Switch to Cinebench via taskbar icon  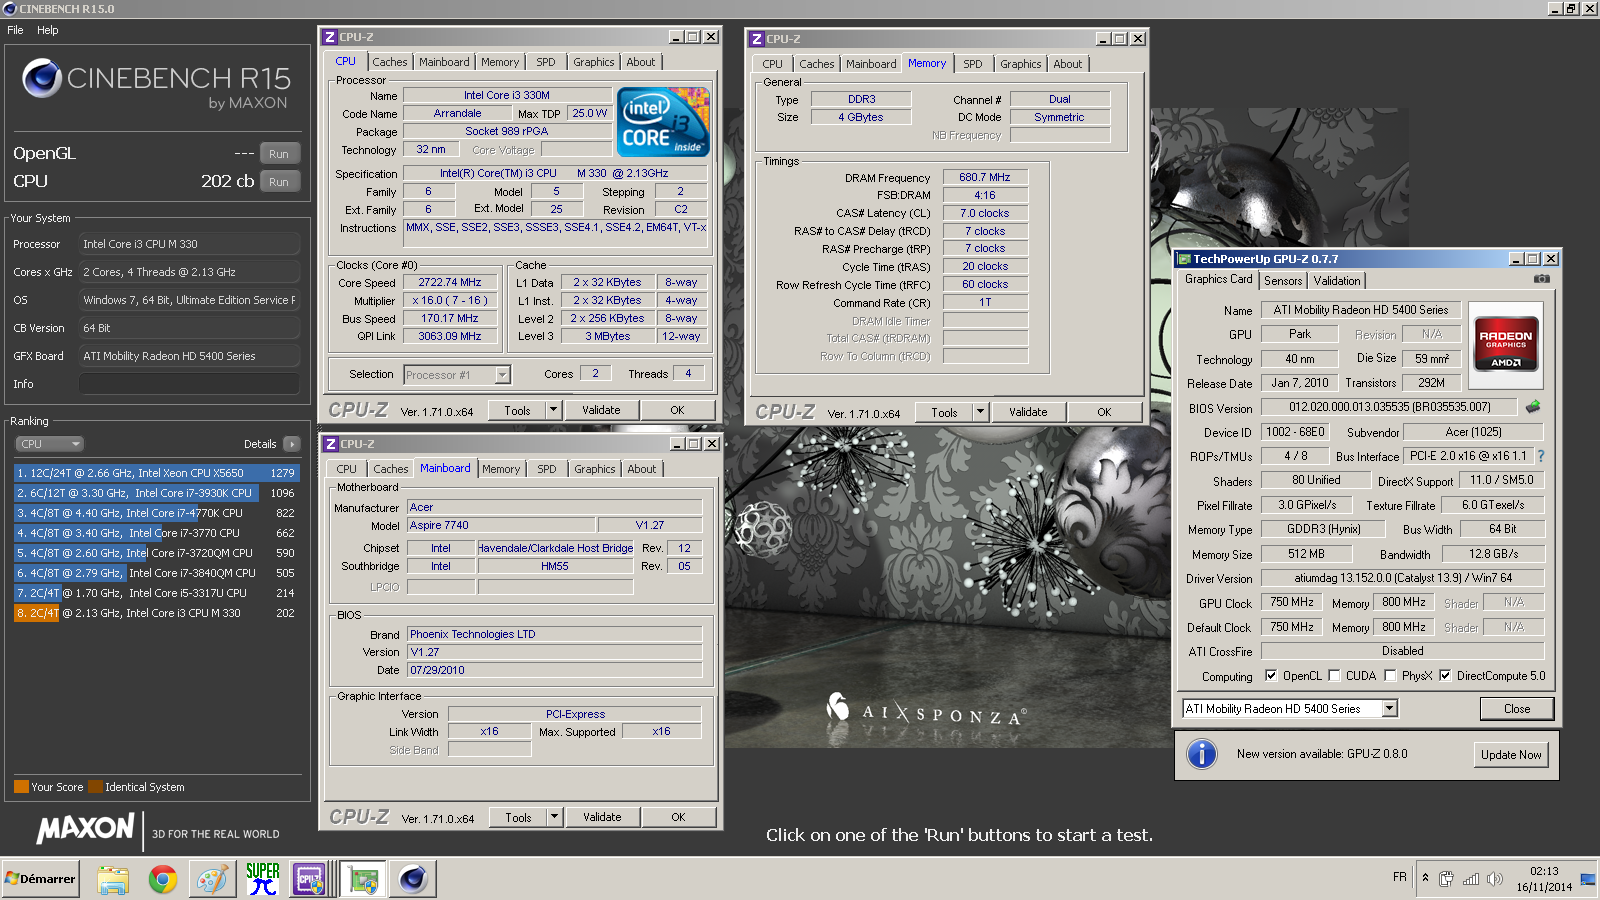click(x=413, y=880)
